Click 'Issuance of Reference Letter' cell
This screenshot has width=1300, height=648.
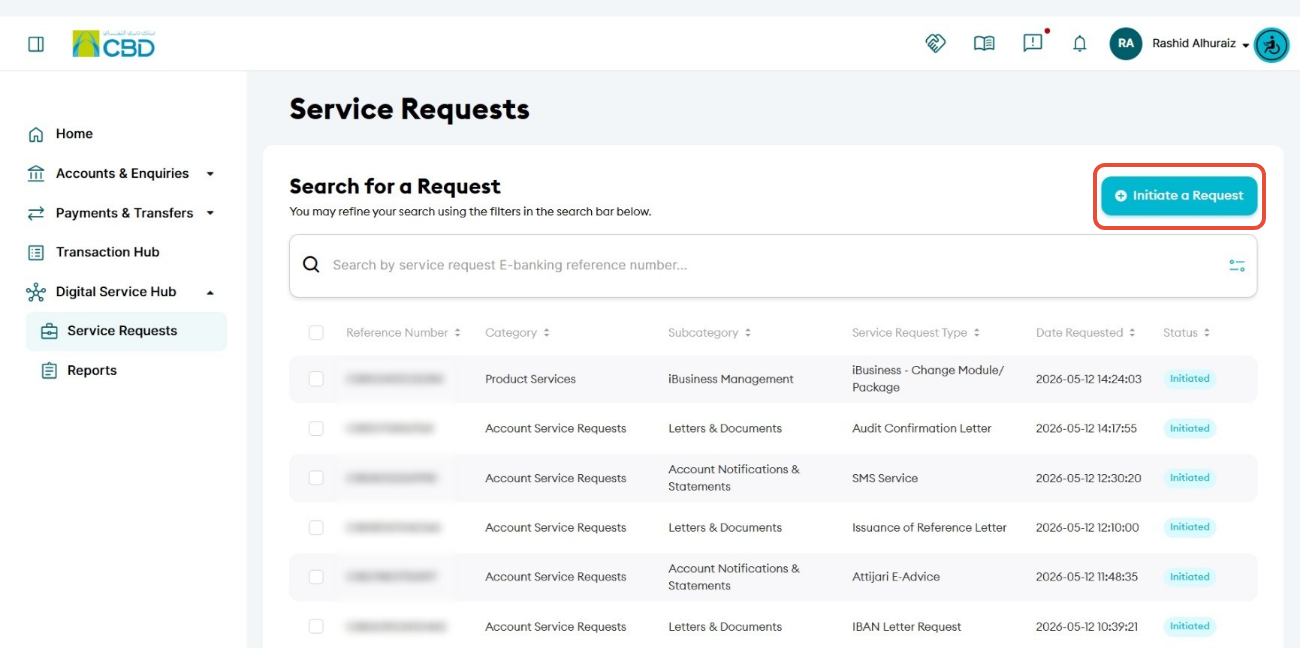[x=929, y=527]
